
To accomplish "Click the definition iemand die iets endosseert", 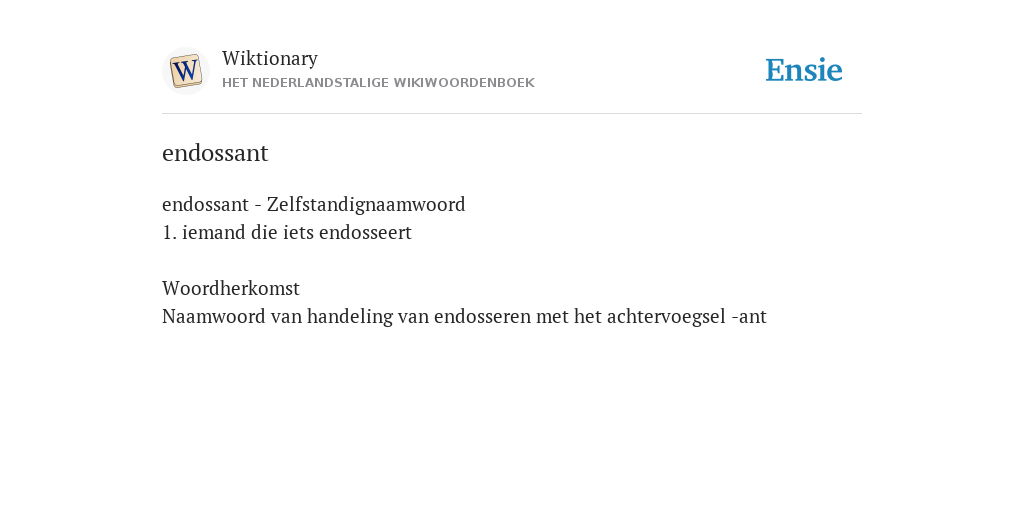I will (297, 233).
